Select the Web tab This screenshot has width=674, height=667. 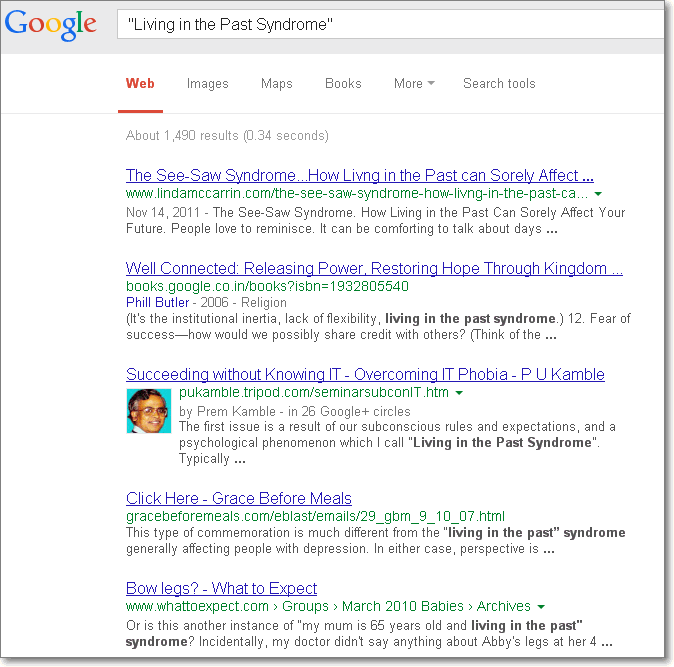click(x=140, y=84)
